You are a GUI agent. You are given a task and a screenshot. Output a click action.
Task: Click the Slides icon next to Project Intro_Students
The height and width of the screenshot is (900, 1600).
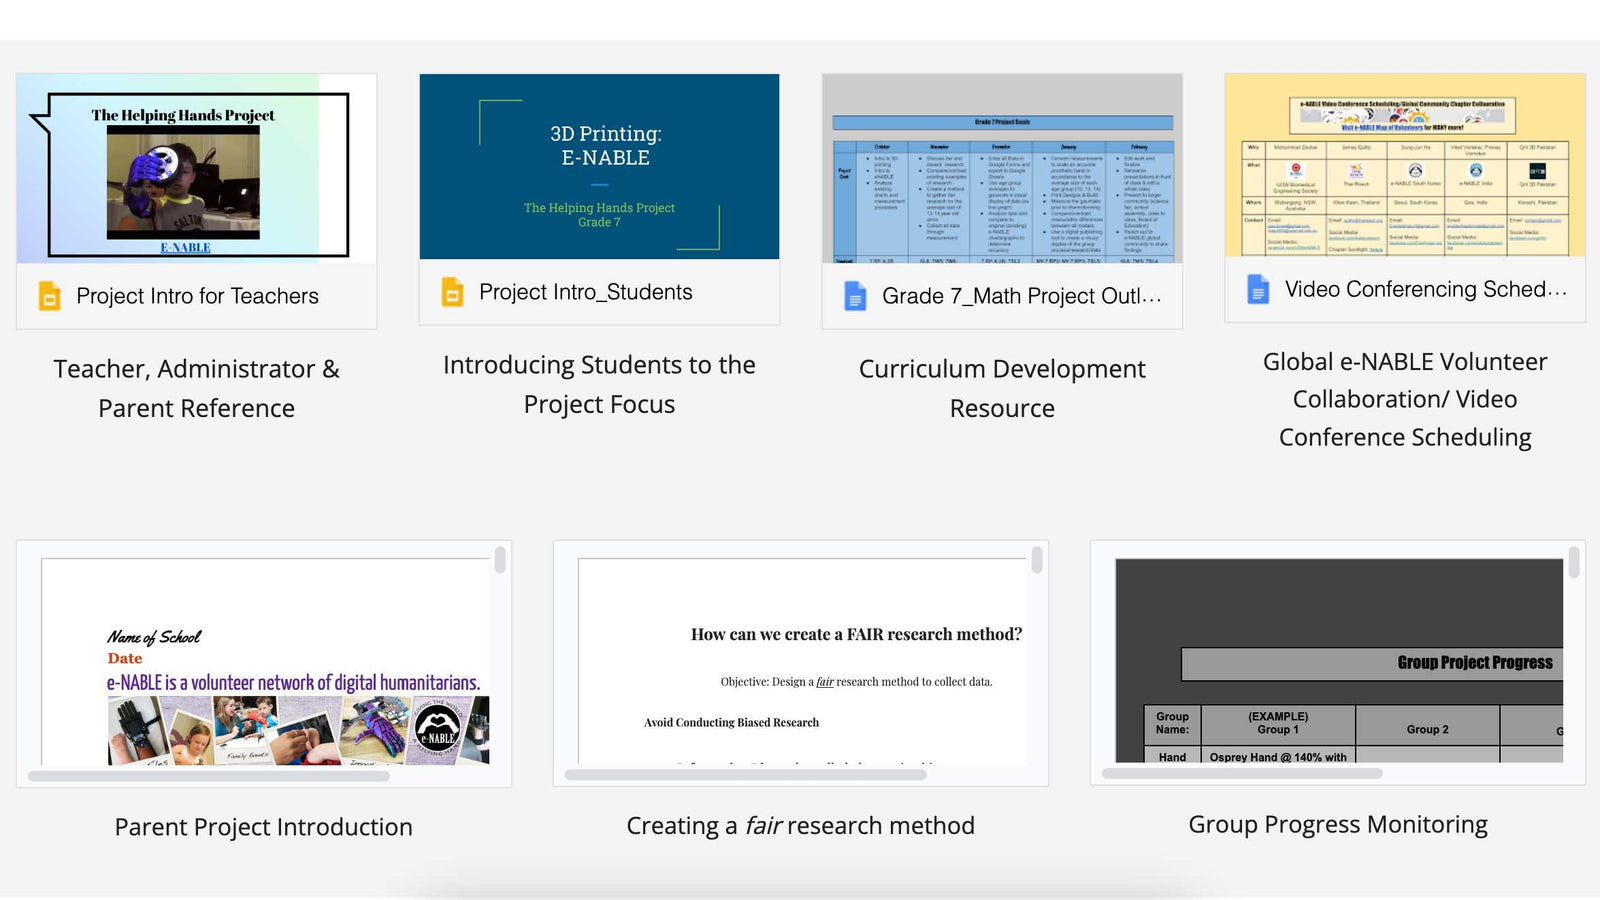(x=452, y=292)
